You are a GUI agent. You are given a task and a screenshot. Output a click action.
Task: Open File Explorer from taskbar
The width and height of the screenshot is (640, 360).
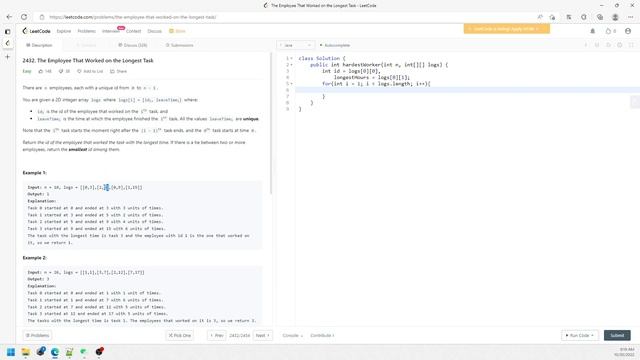[25, 352]
